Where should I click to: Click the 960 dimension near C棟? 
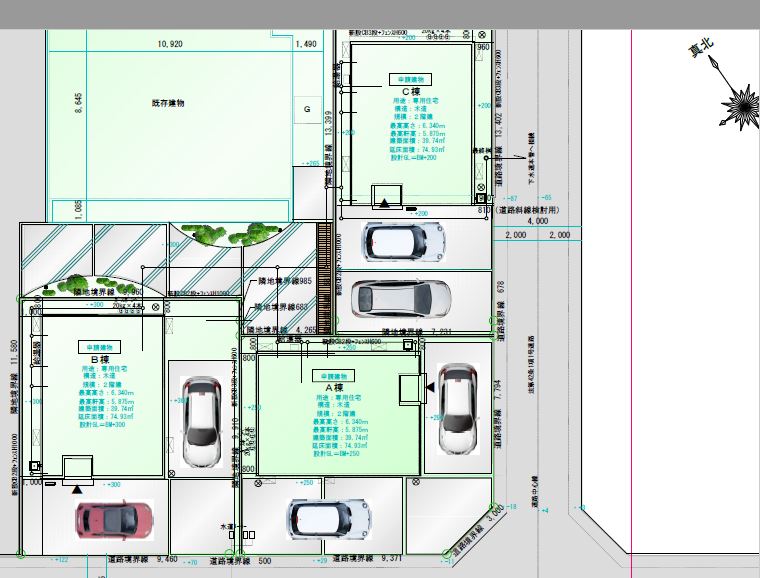click(483, 47)
